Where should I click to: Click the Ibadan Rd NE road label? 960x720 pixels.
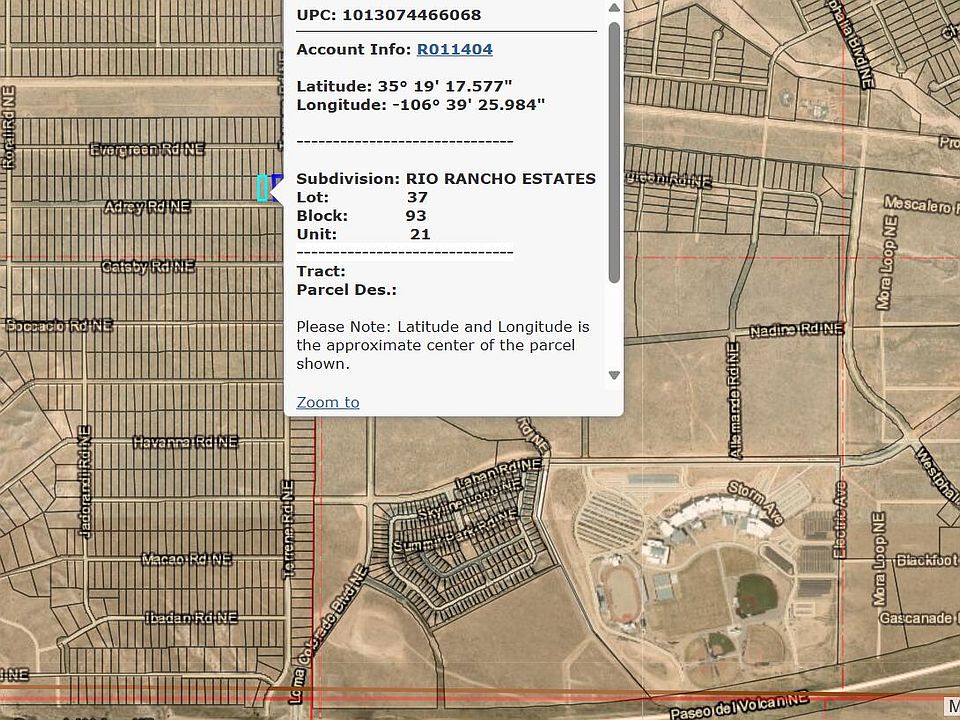point(190,618)
